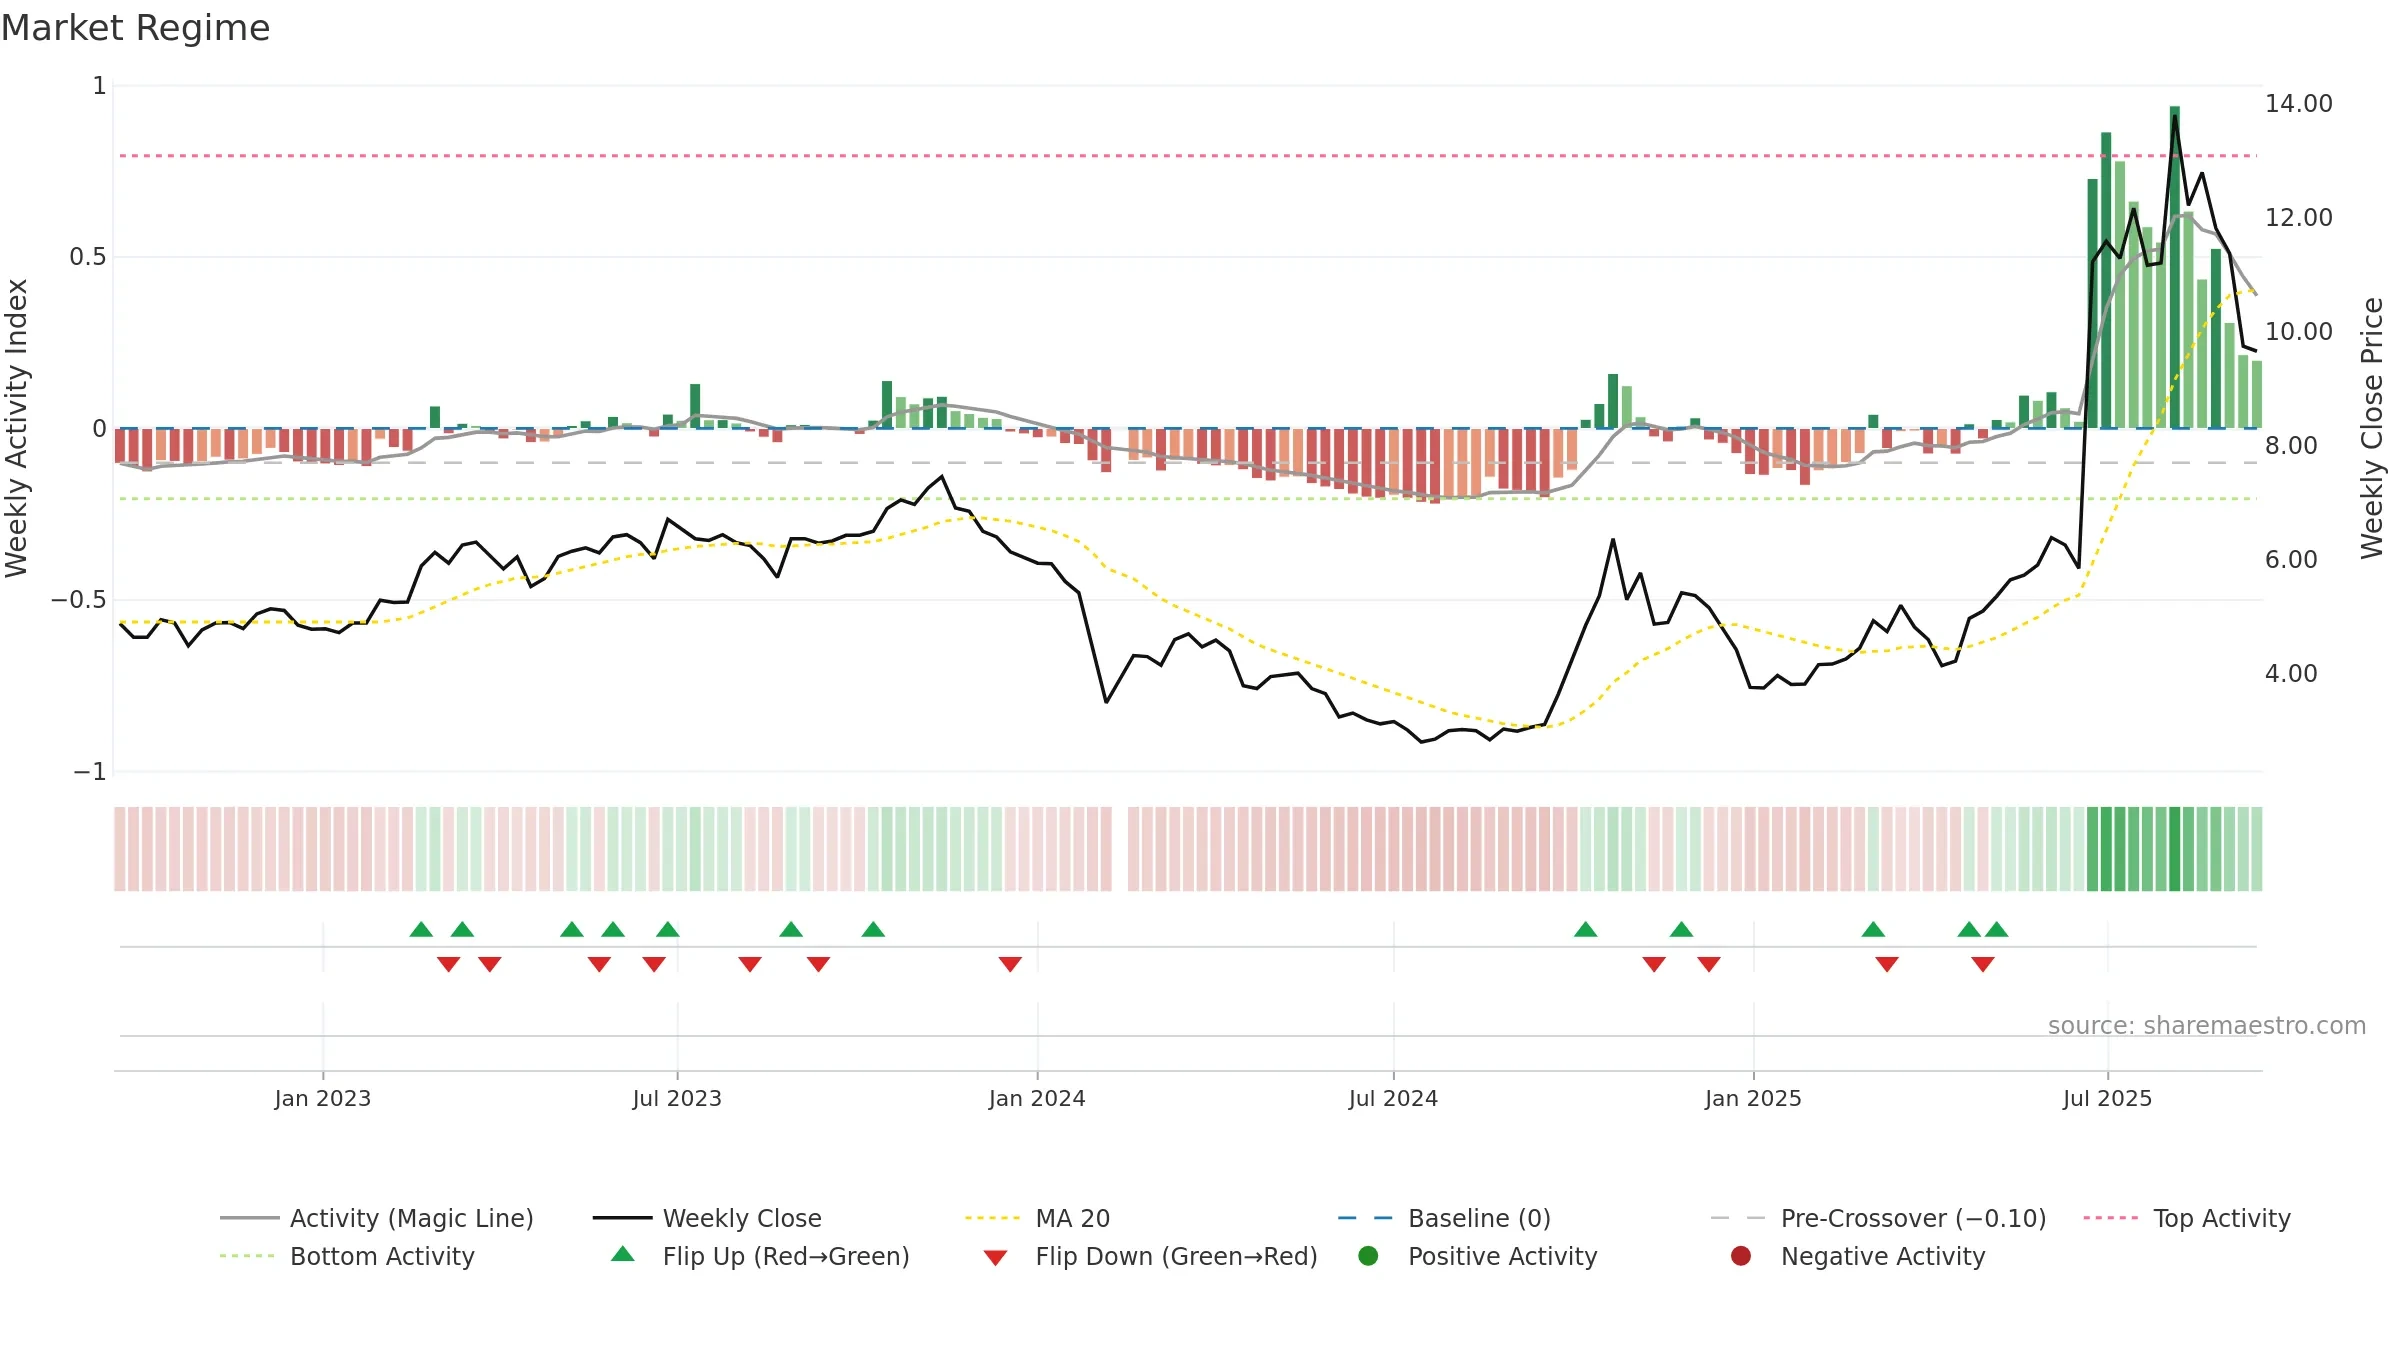
Task: Click the 12.00 price axis tick
Action: point(2298,218)
